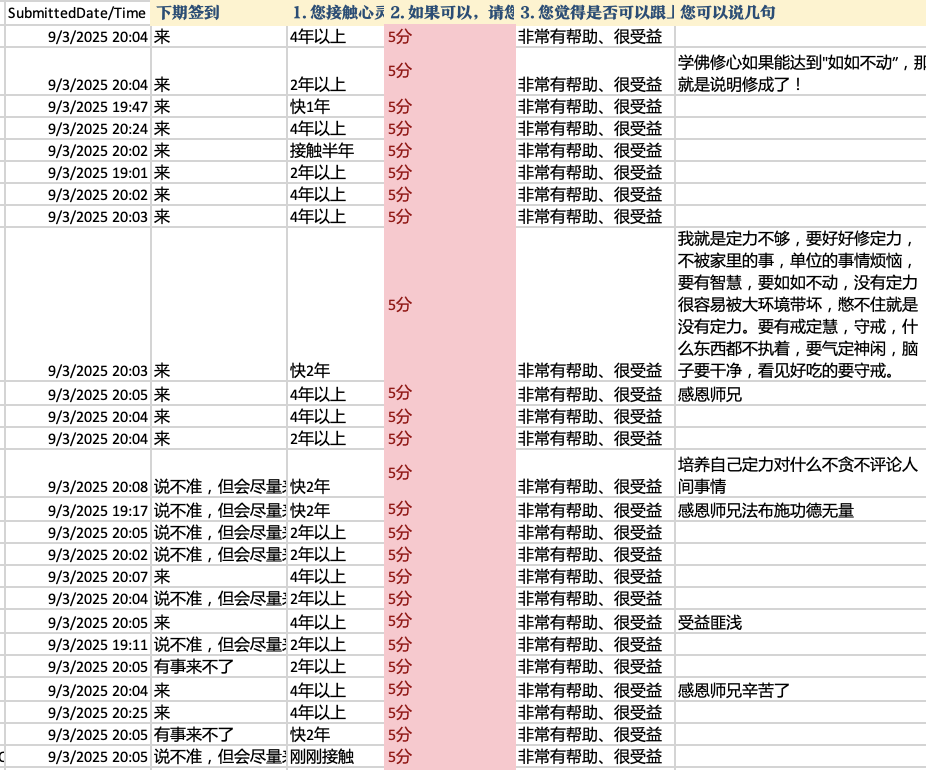Select 5分 in the 学佛修心 comment row
Screen dimensions: 926x770
pos(450,71)
